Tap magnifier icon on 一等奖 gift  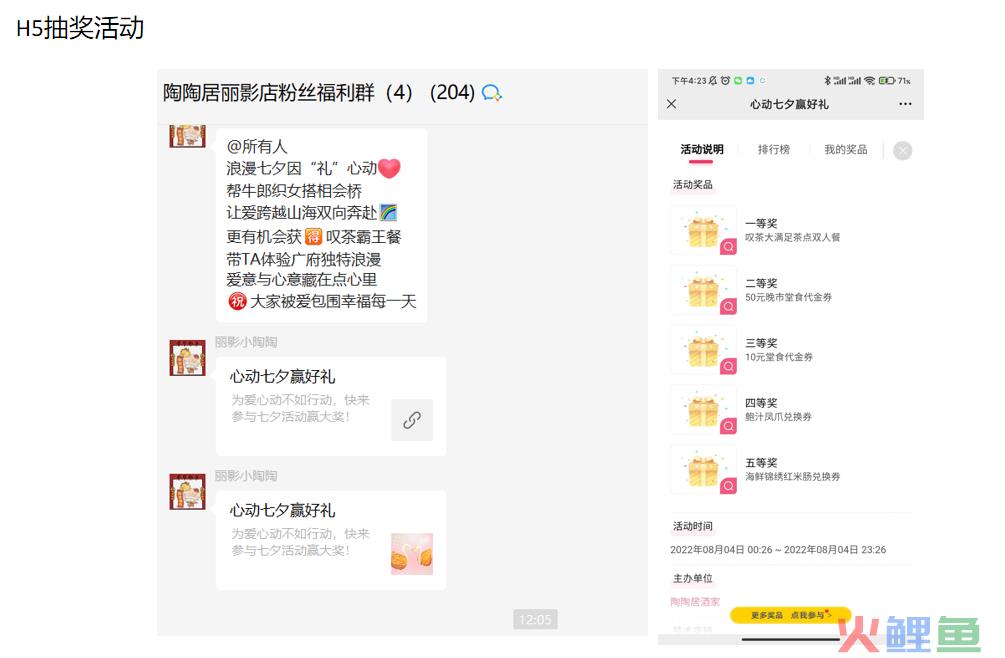coord(728,247)
